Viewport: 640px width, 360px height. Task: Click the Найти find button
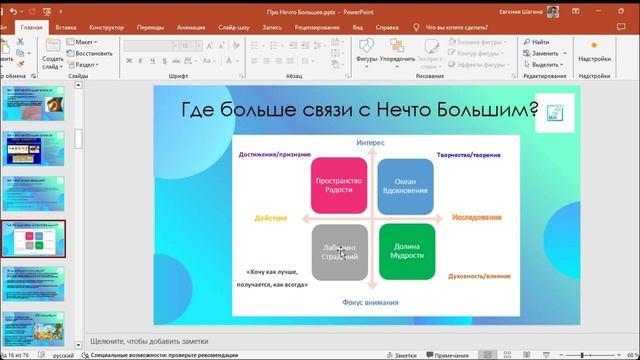click(x=536, y=42)
